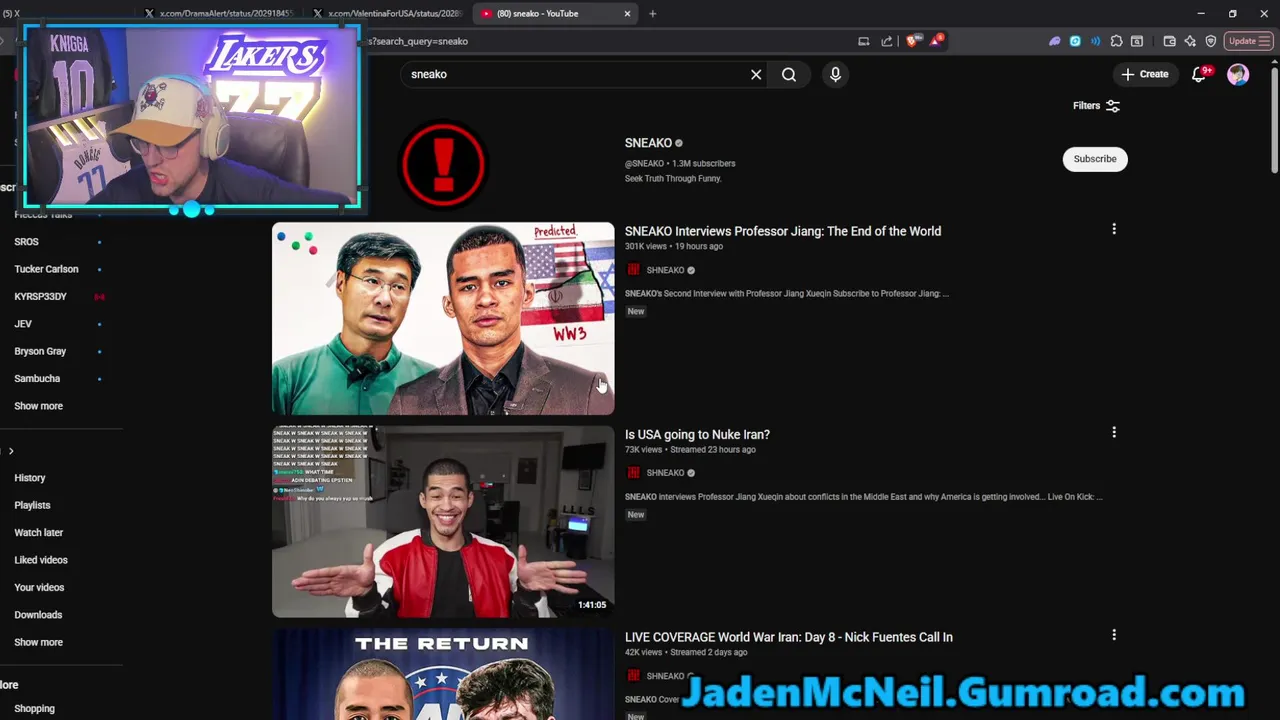Open the share page icon in address bar
This screenshot has height=720, width=1280.
click(887, 41)
